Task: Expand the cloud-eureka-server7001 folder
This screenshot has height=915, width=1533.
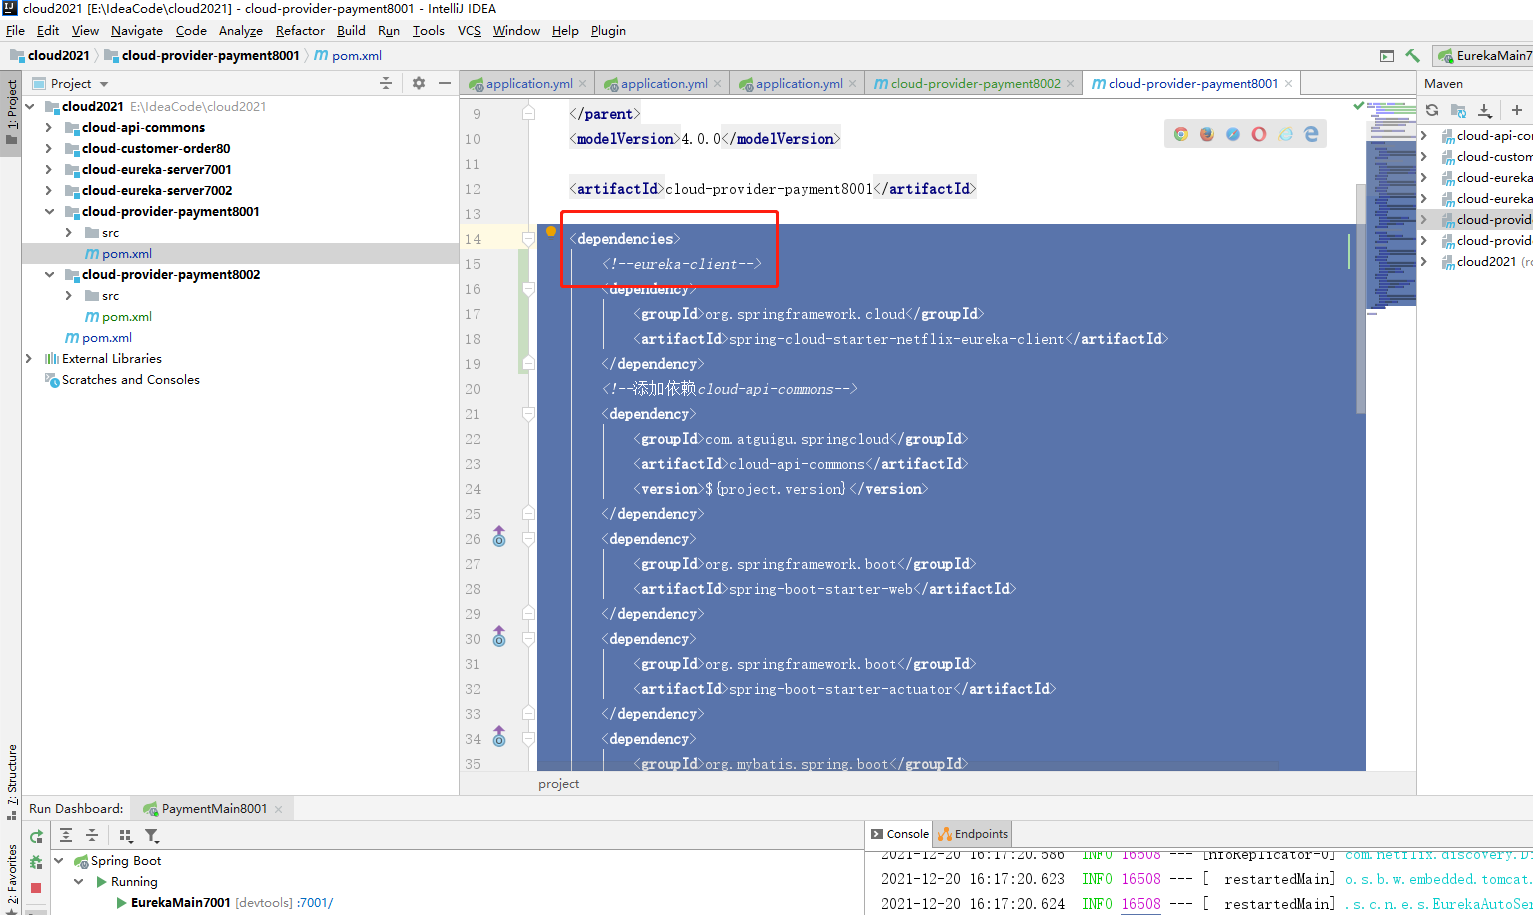Action: 48,170
